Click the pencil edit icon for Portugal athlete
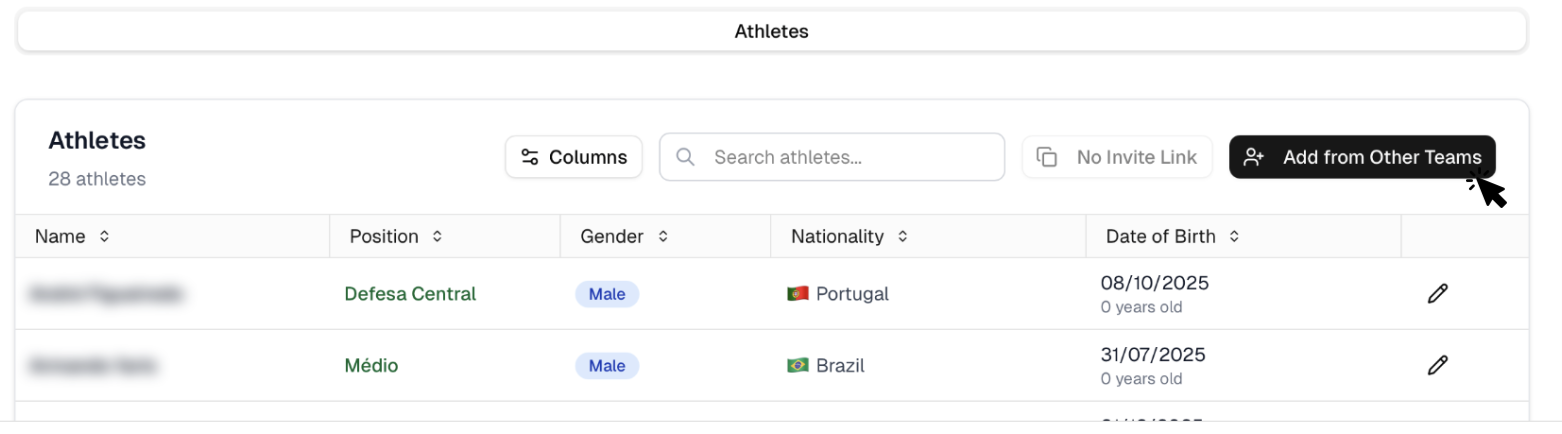 (1437, 294)
